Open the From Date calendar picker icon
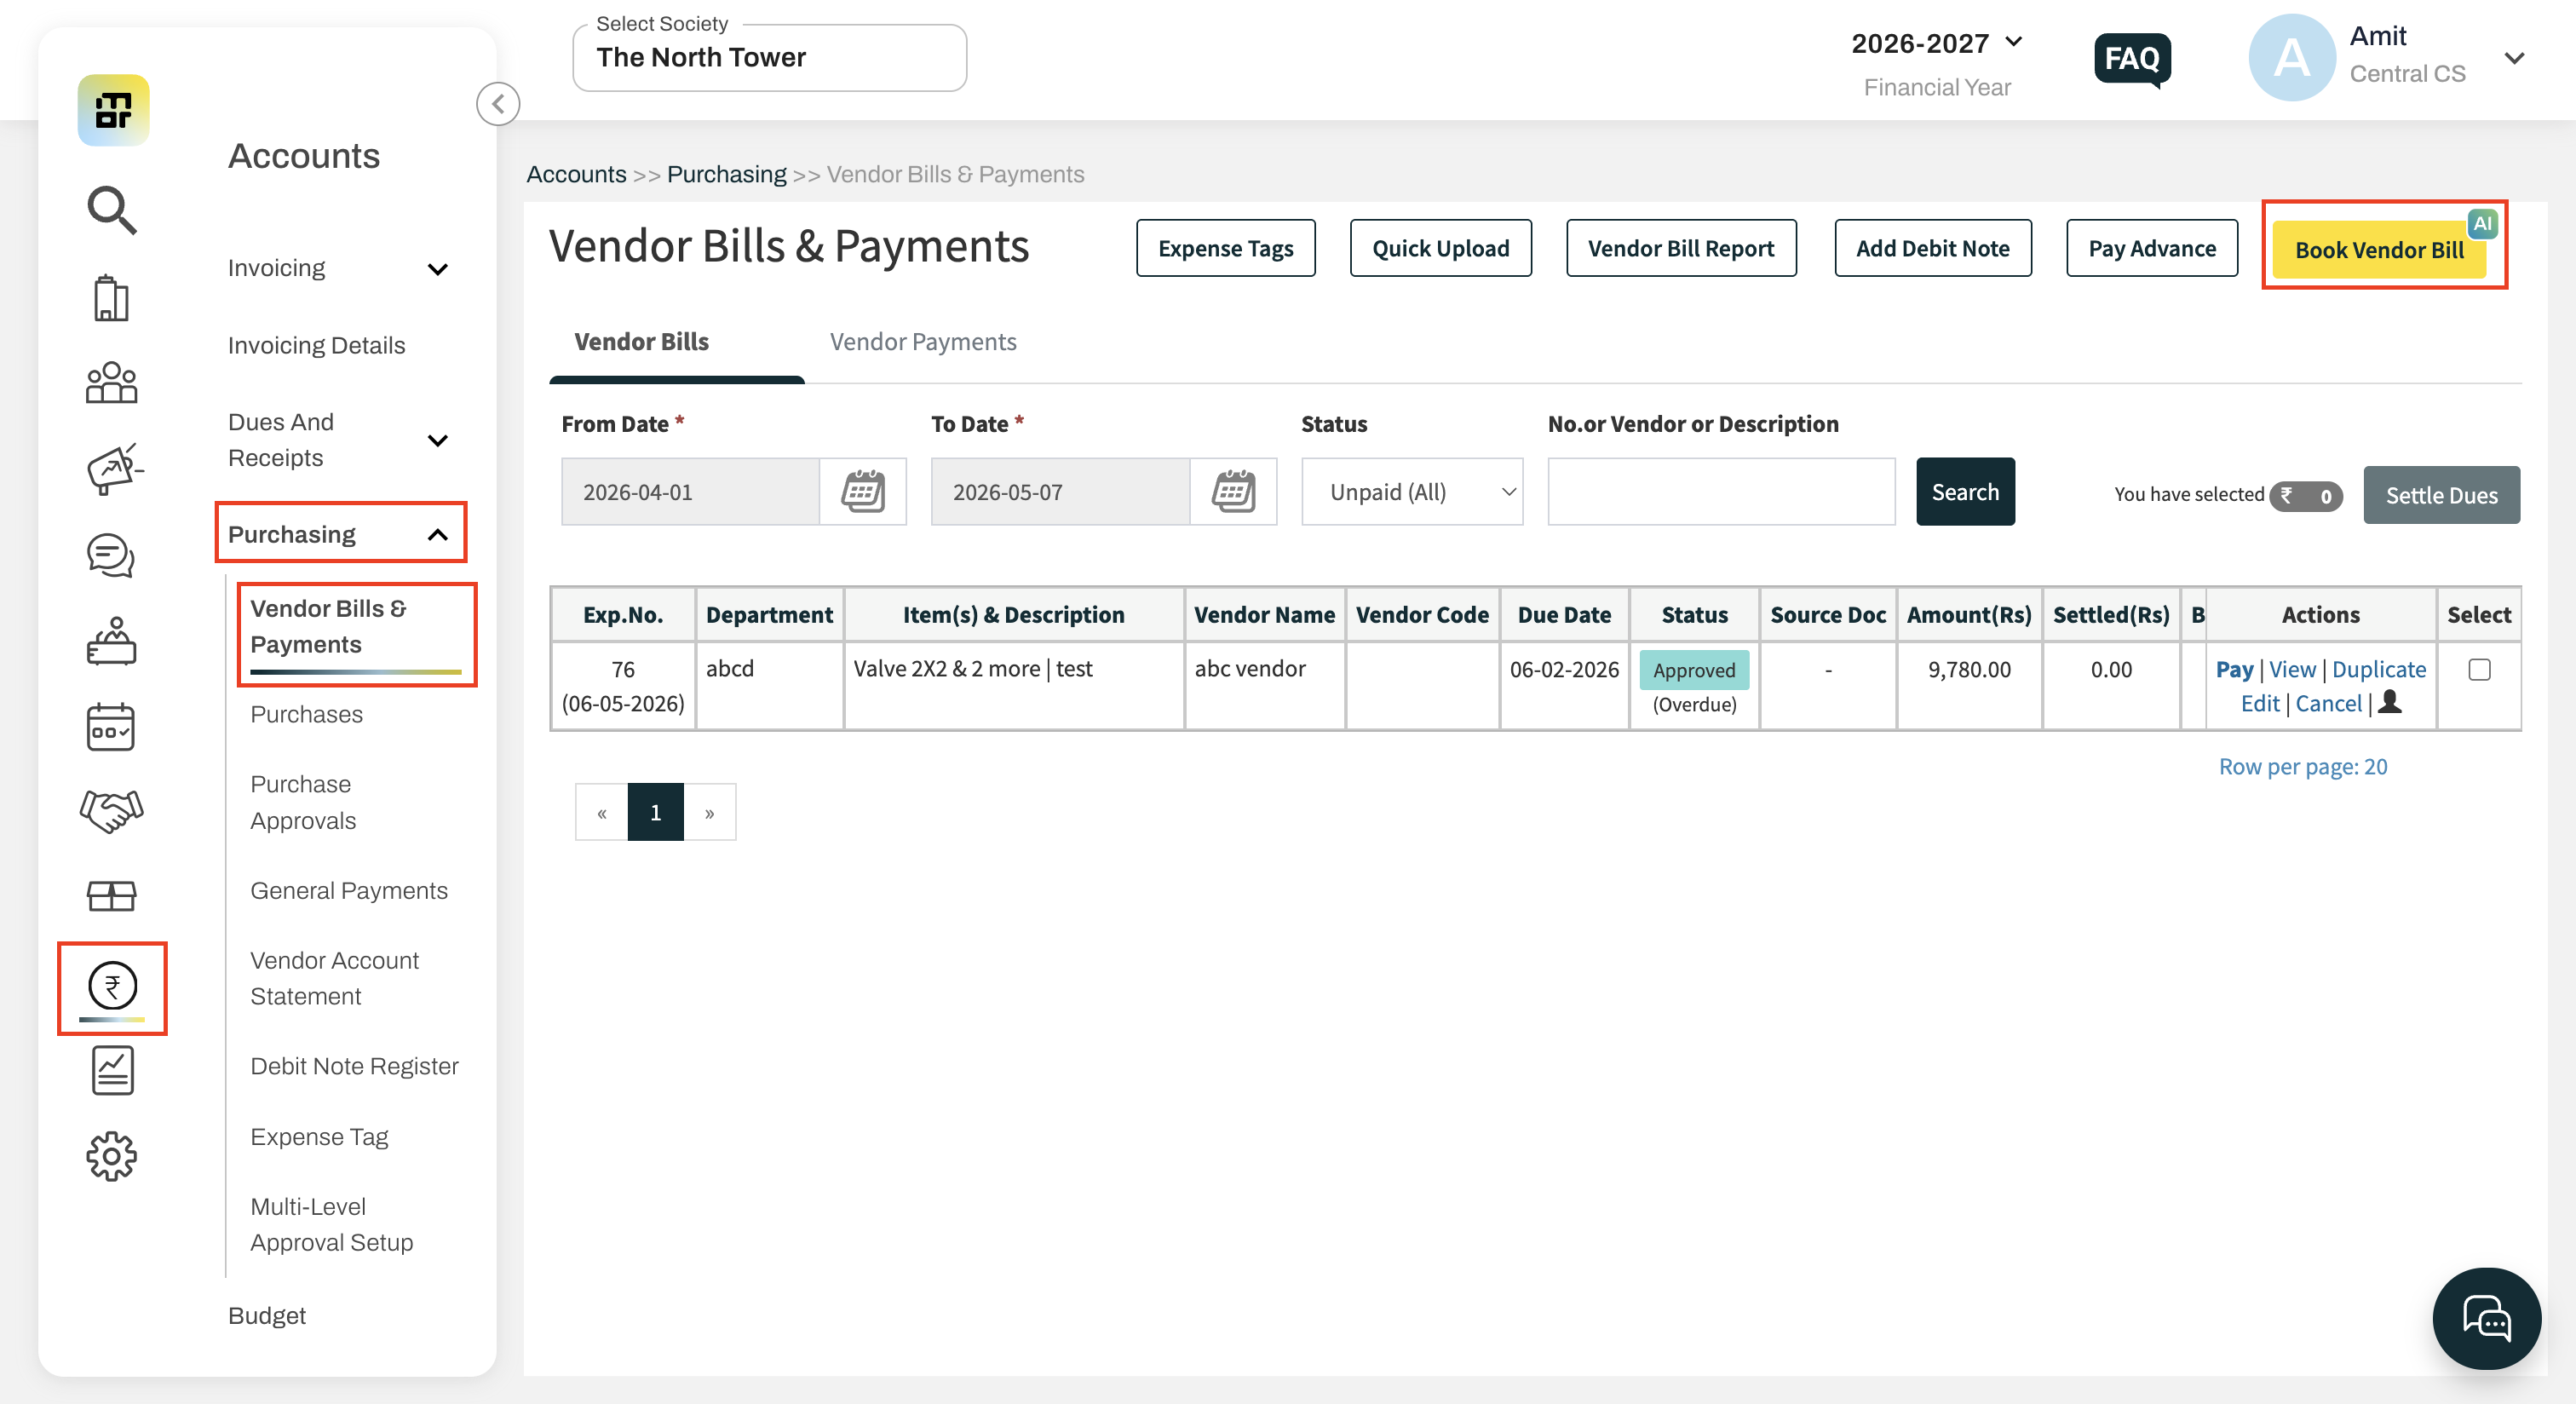The width and height of the screenshot is (2576, 1404). (x=862, y=491)
